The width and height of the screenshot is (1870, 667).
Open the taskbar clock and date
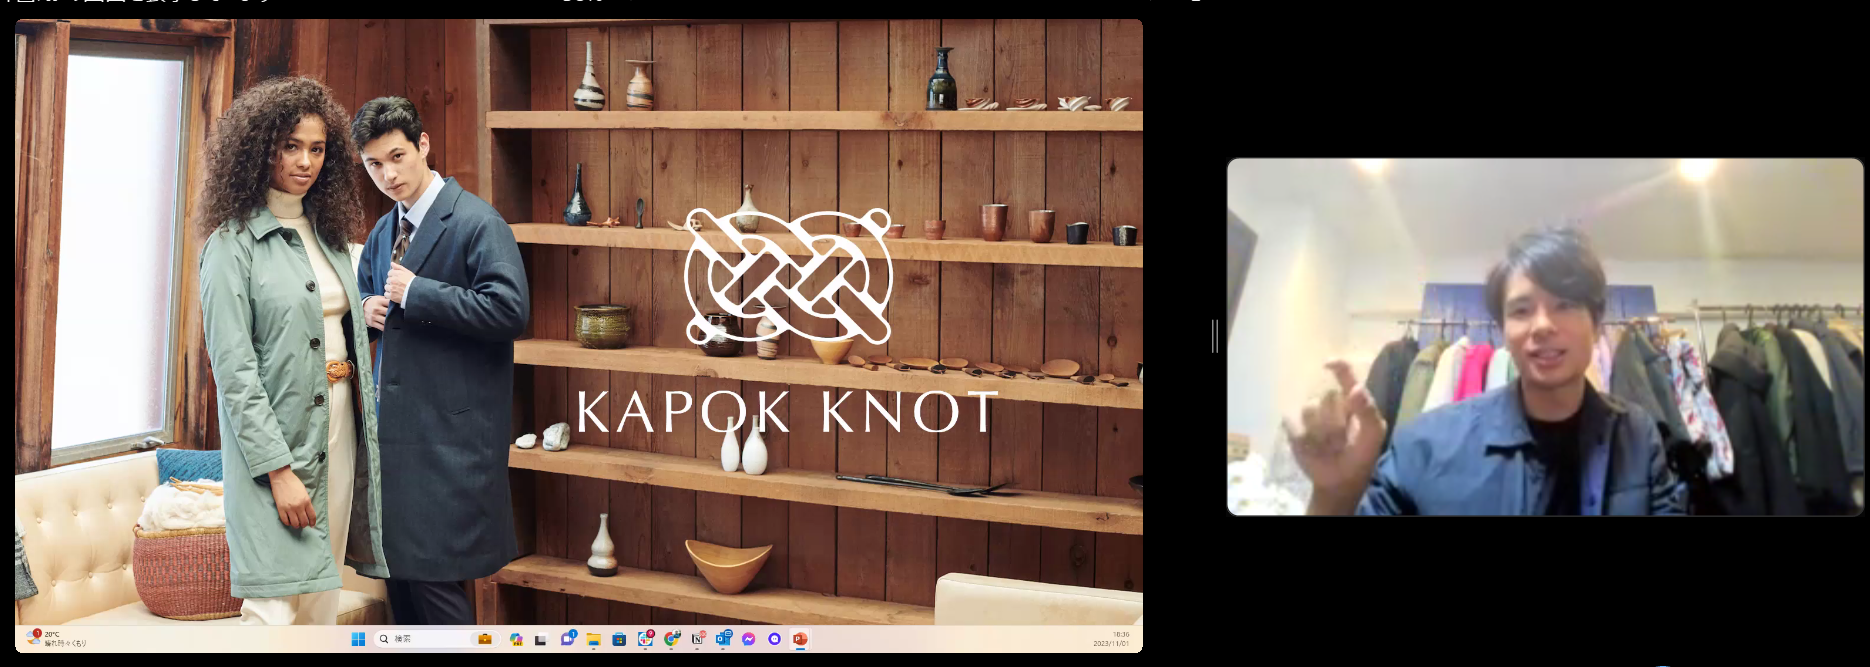point(1111,639)
